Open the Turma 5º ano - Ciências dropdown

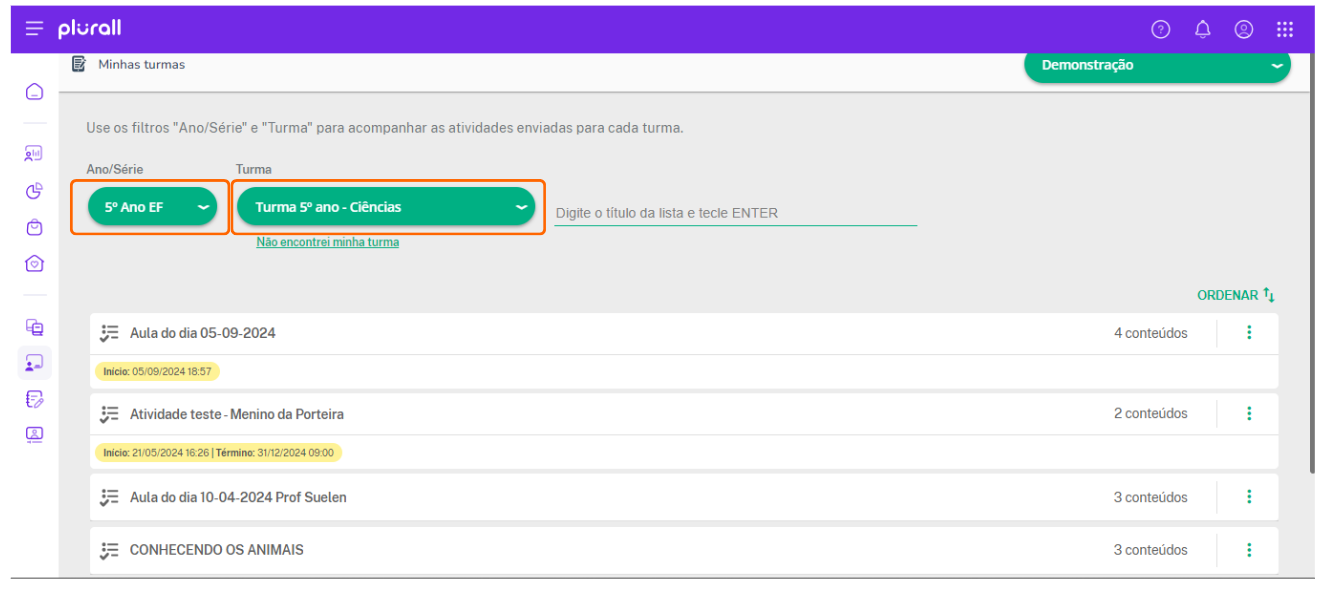[386, 207]
